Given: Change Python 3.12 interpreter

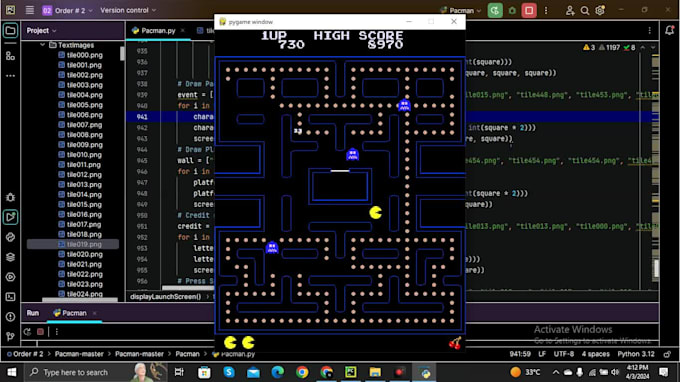Looking at the screenshot, I should coord(636,354).
